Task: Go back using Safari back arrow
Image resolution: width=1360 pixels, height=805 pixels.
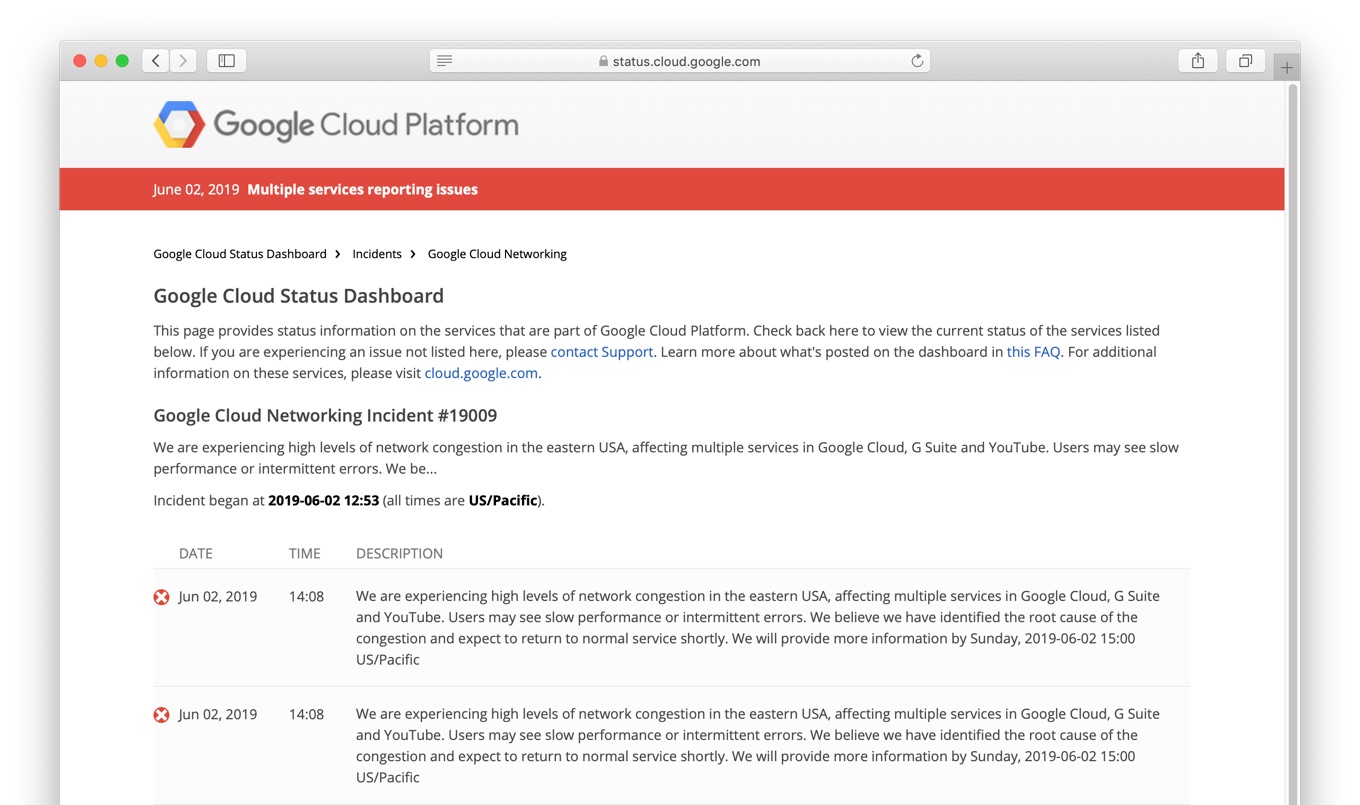Action: [x=156, y=61]
